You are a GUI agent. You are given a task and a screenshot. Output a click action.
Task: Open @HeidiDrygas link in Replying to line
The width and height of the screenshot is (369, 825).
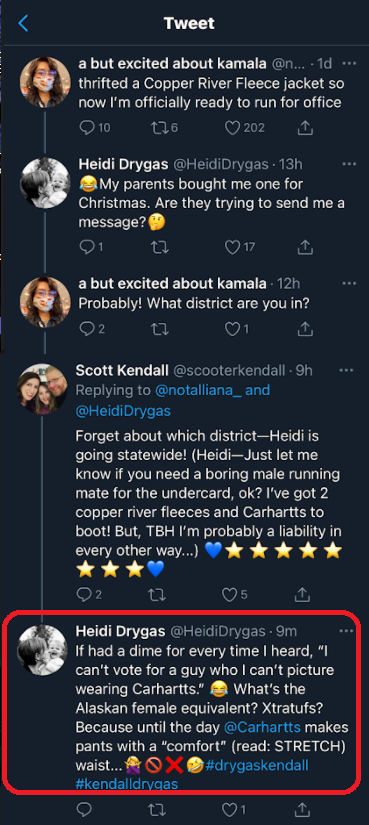coord(124,411)
